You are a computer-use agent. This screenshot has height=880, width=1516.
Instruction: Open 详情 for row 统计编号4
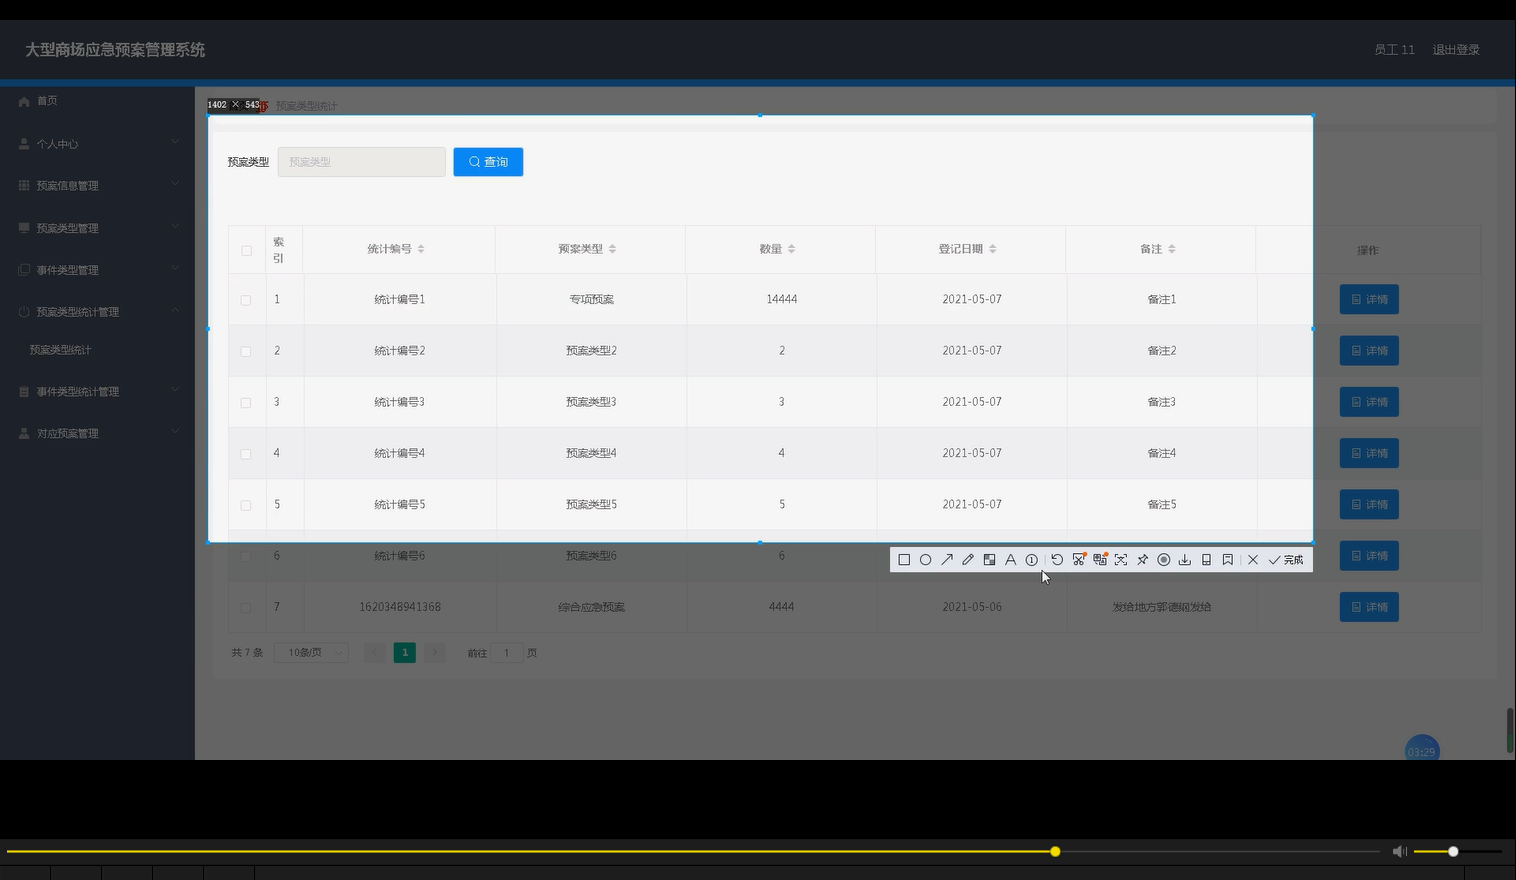pyautogui.click(x=1369, y=453)
